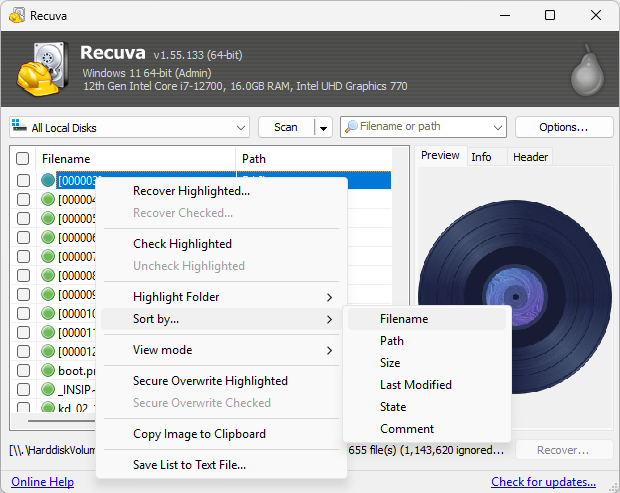Open the Options... dialog
Screen dimensions: 620x493
[x=564, y=127]
